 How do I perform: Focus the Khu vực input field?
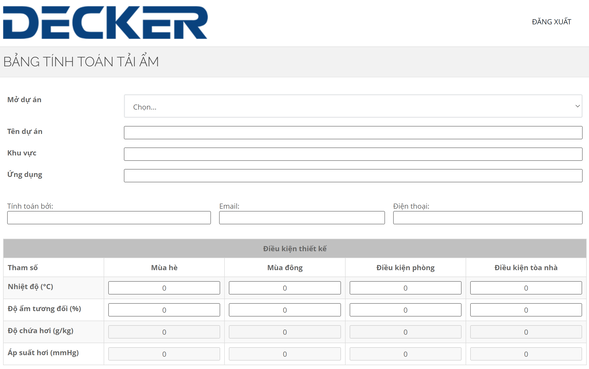click(x=353, y=154)
